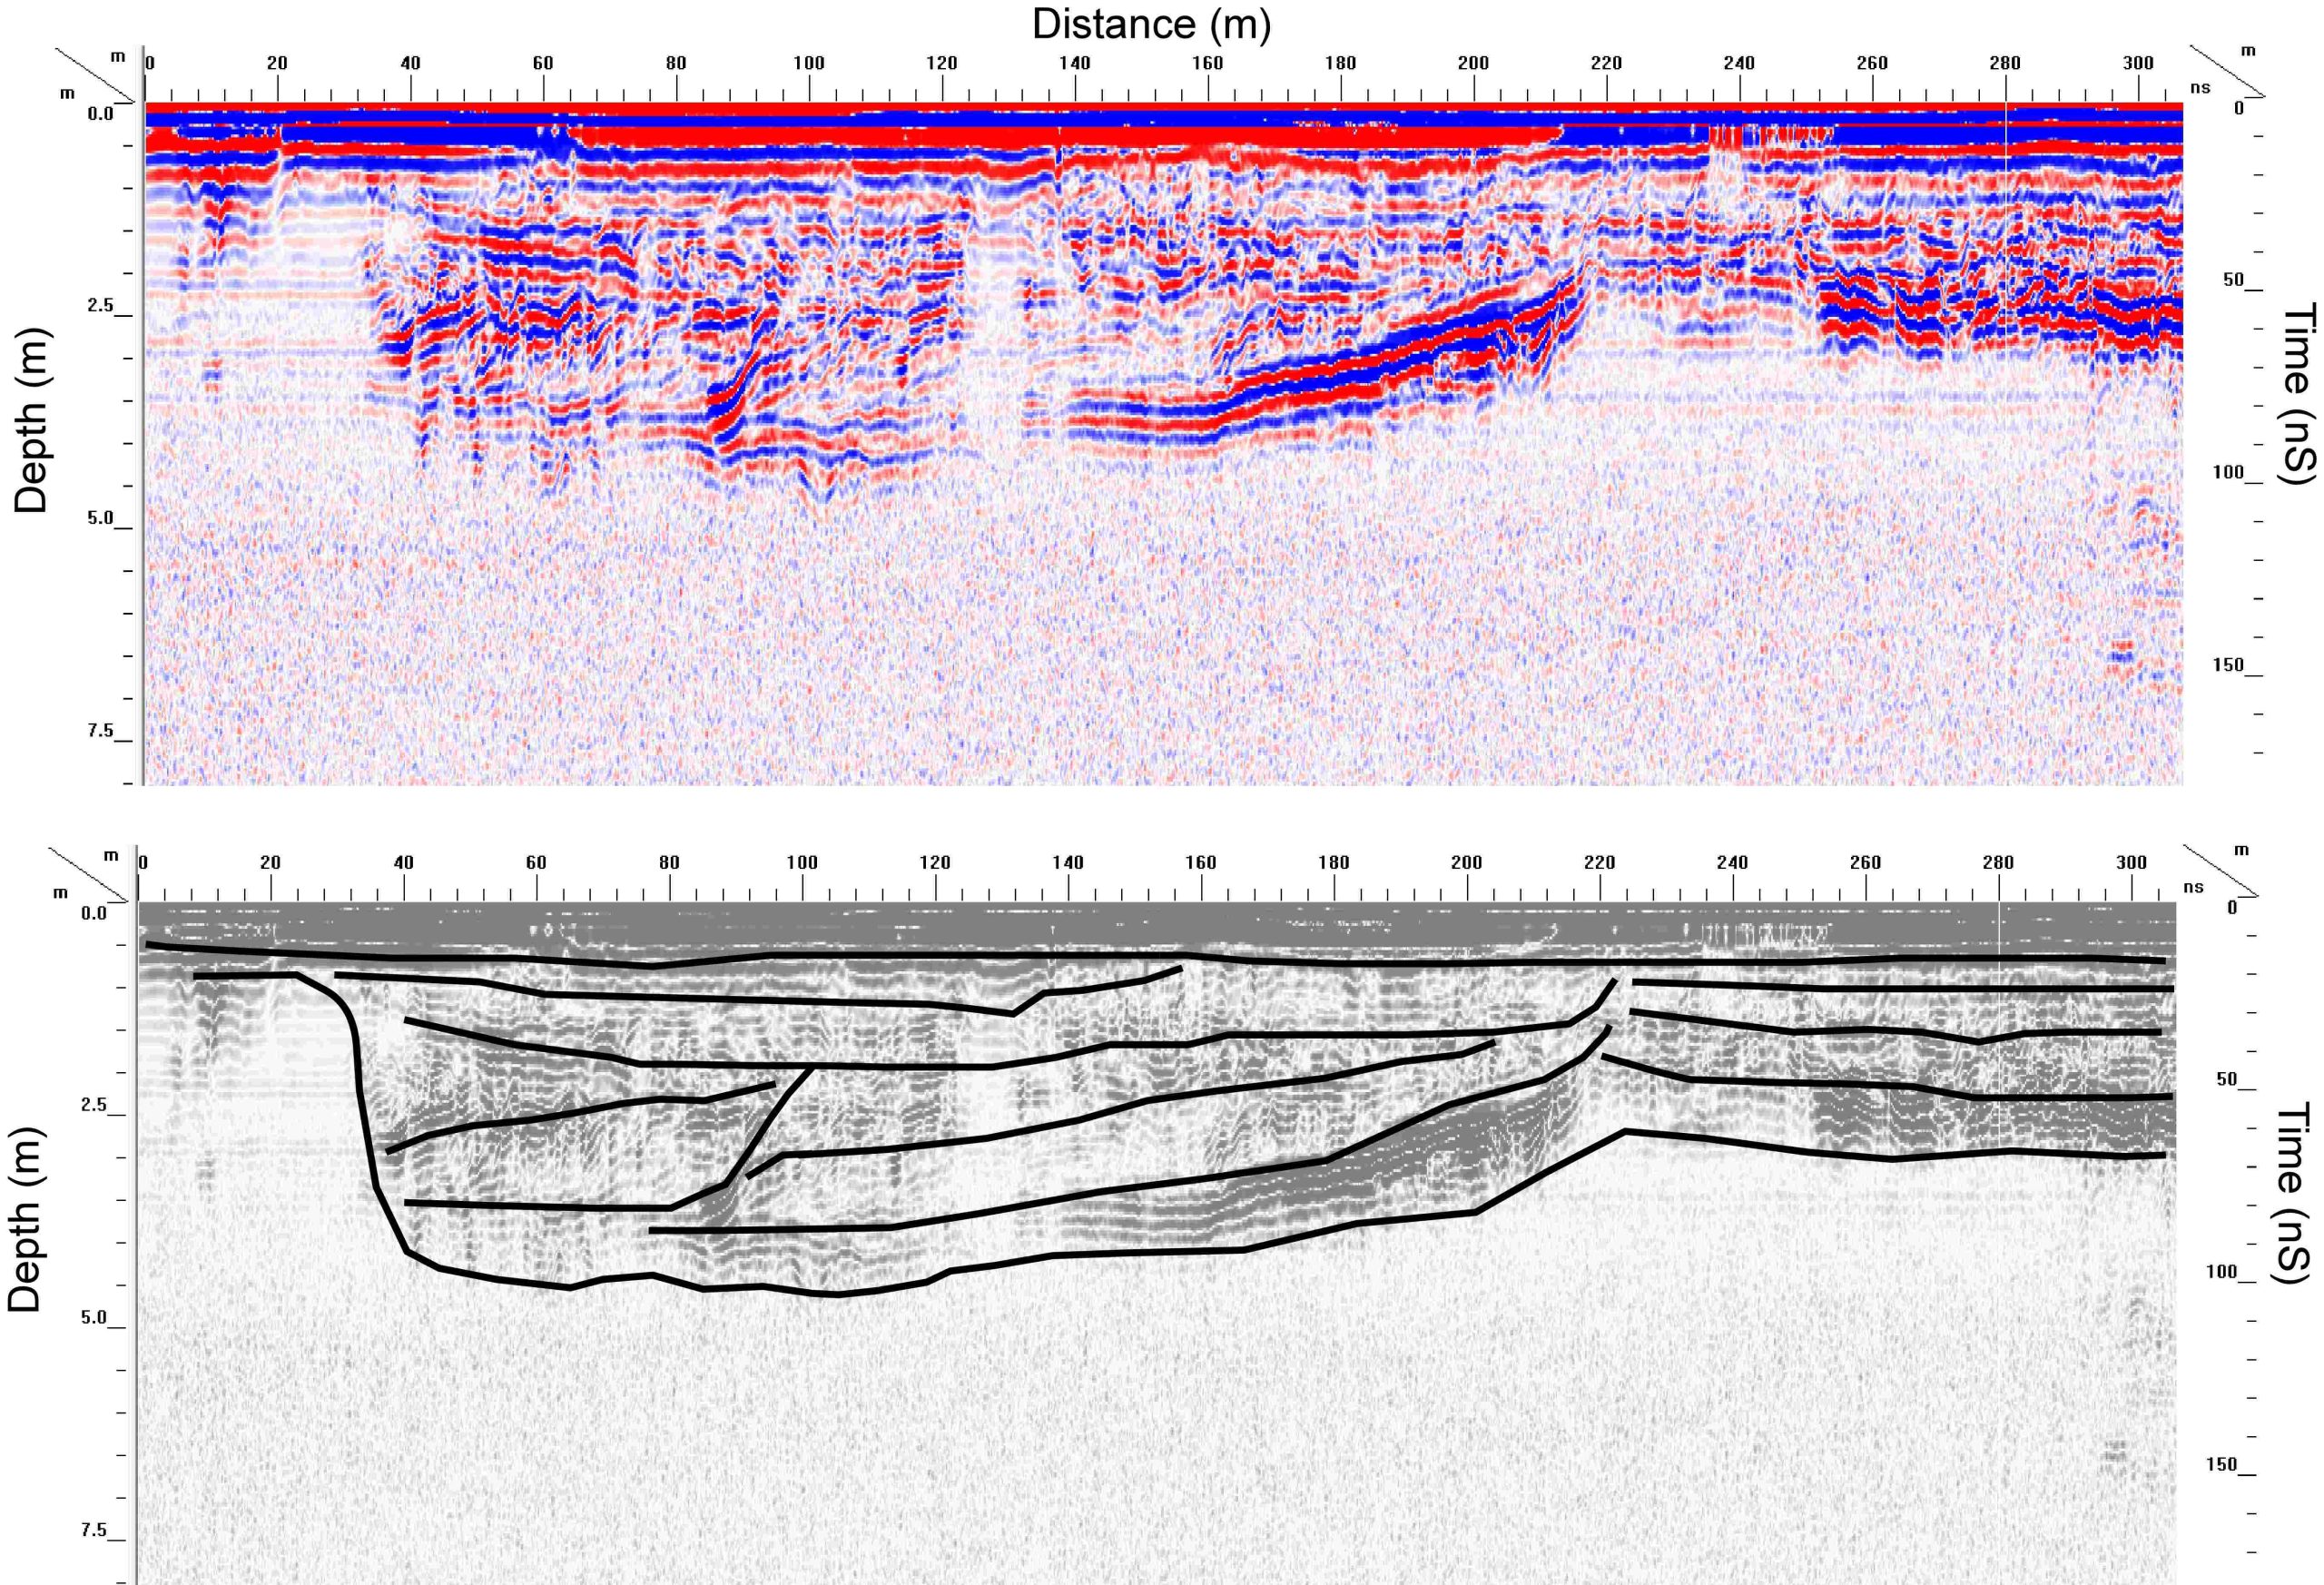Click the 200 m tick label on upper distance axis

(1473, 63)
